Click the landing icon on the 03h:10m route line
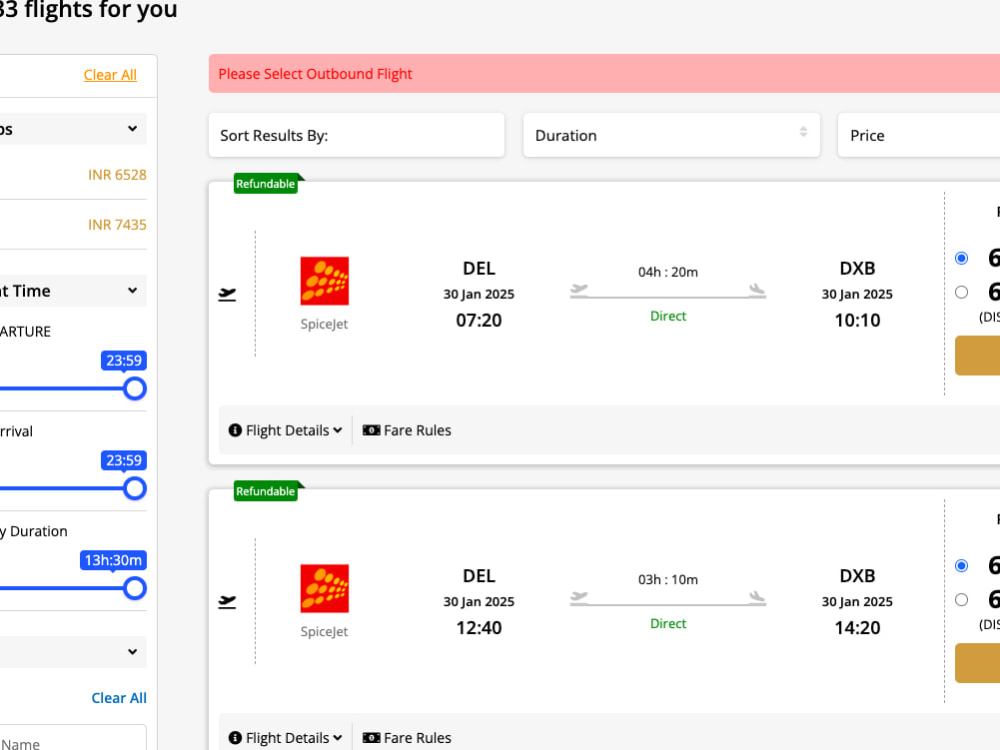The image size is (1000, 750). pos(757,596)
